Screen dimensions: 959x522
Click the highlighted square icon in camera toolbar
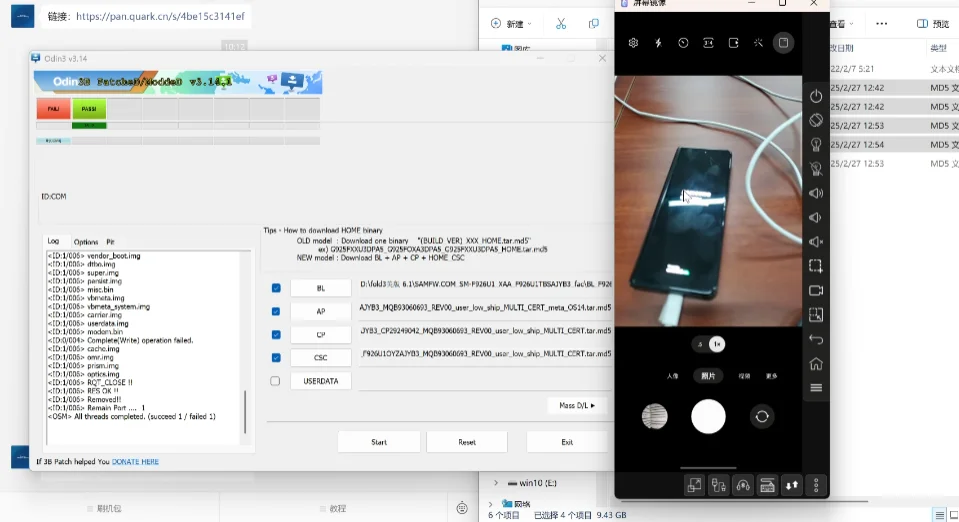(783, 43)
